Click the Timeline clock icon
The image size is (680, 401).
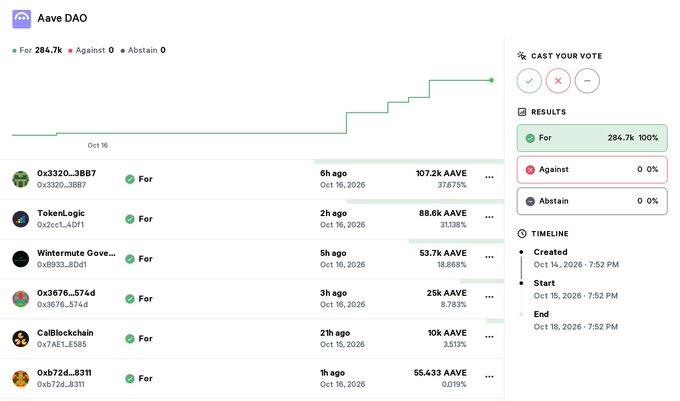pos(522,234)
